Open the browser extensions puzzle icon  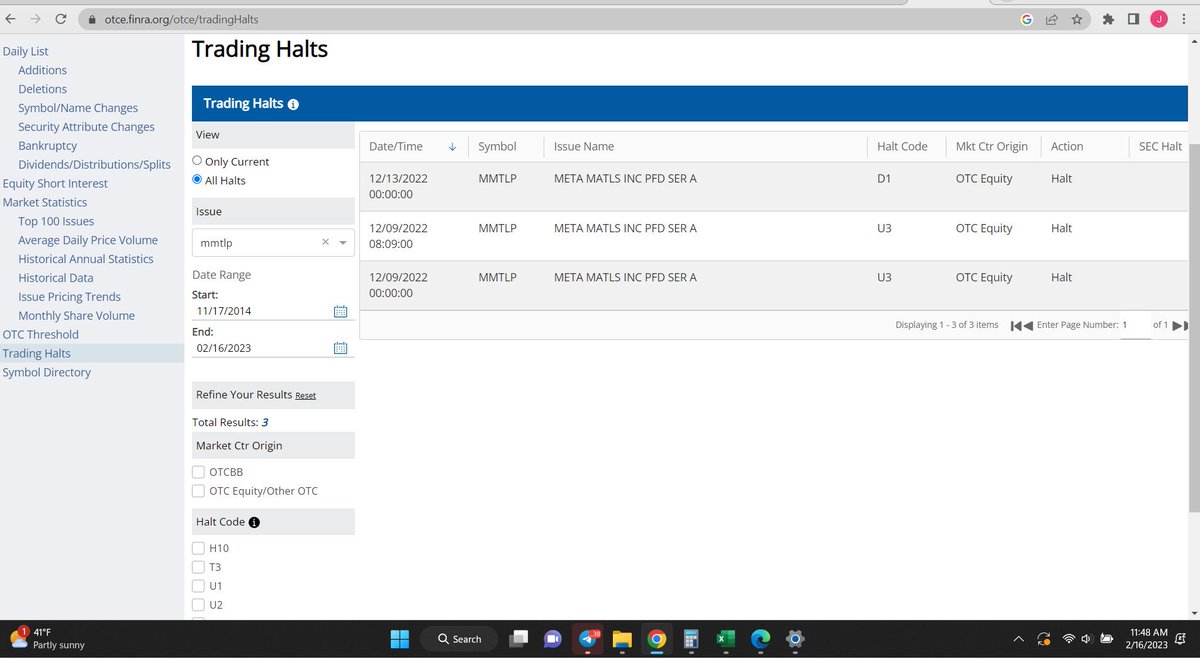tap(1108, 18)
